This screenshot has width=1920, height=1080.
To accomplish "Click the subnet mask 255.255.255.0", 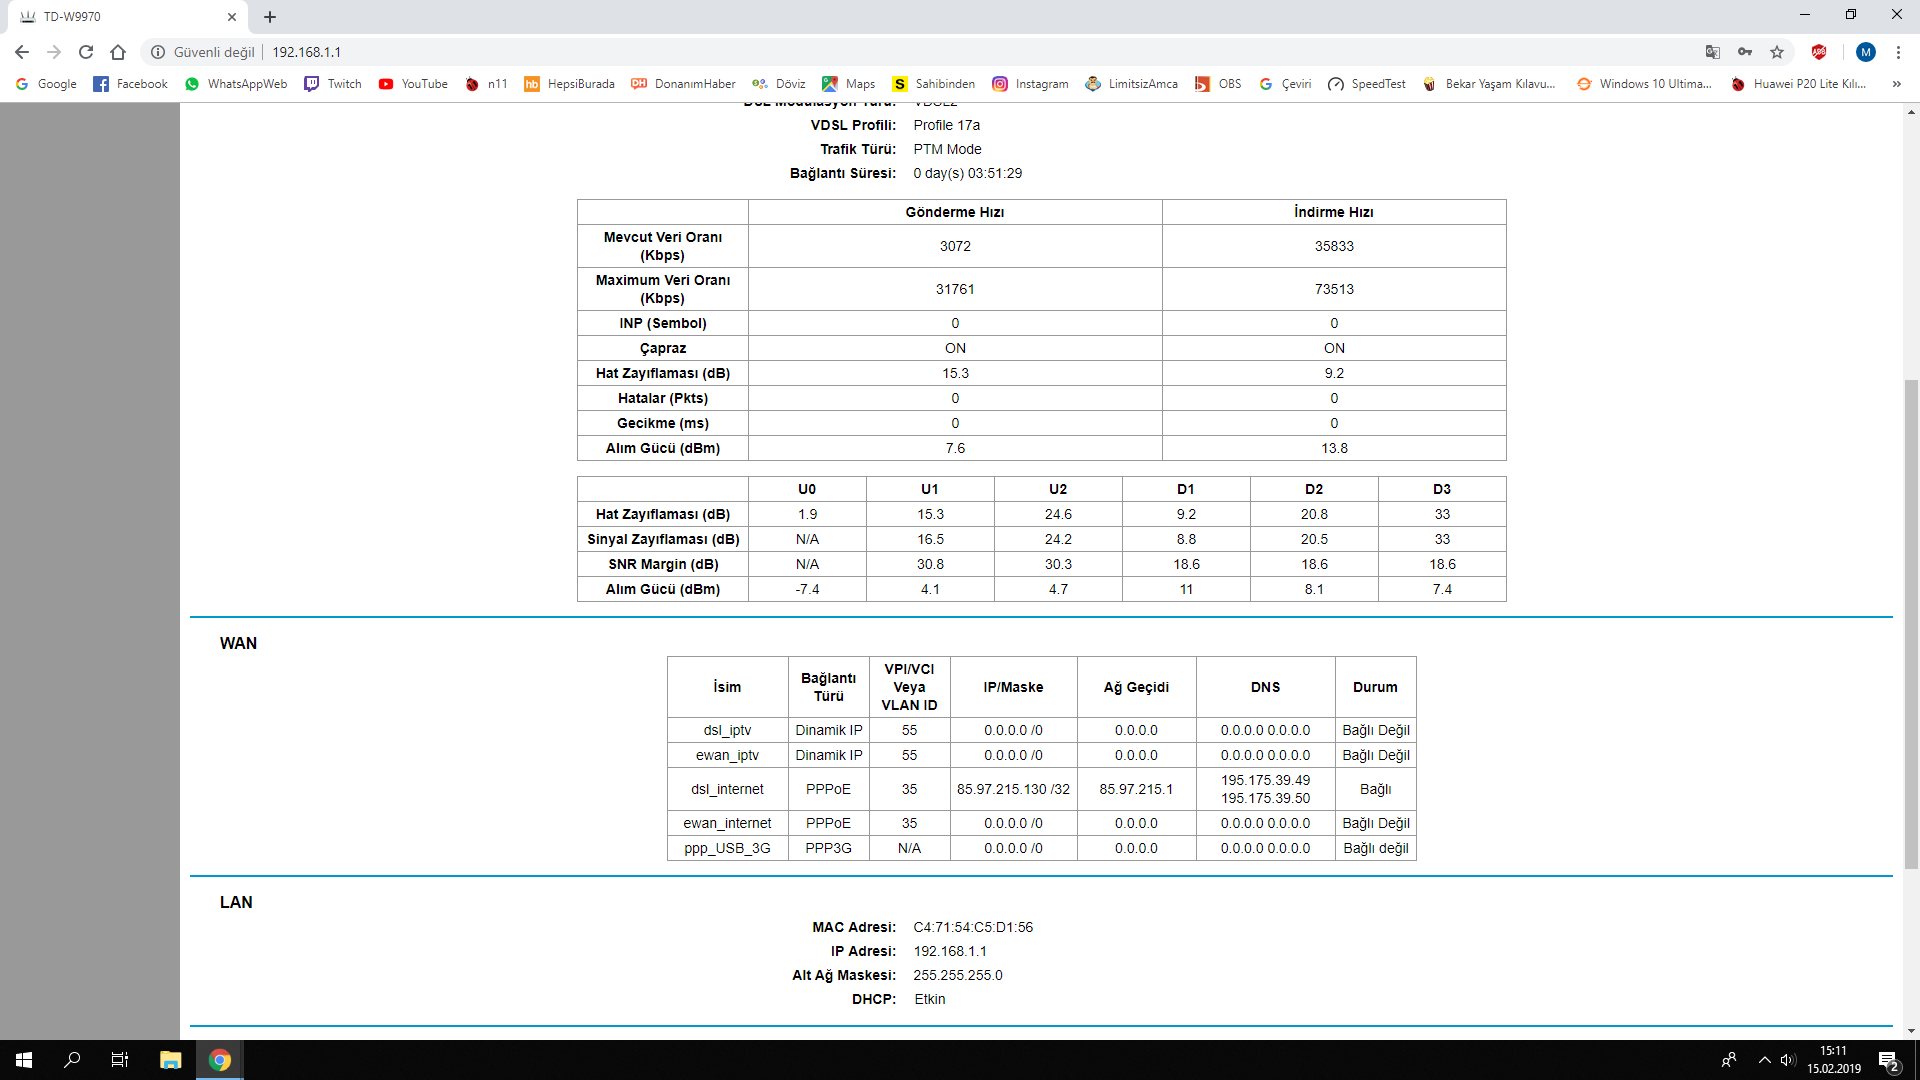I will (x=957, y=975).
